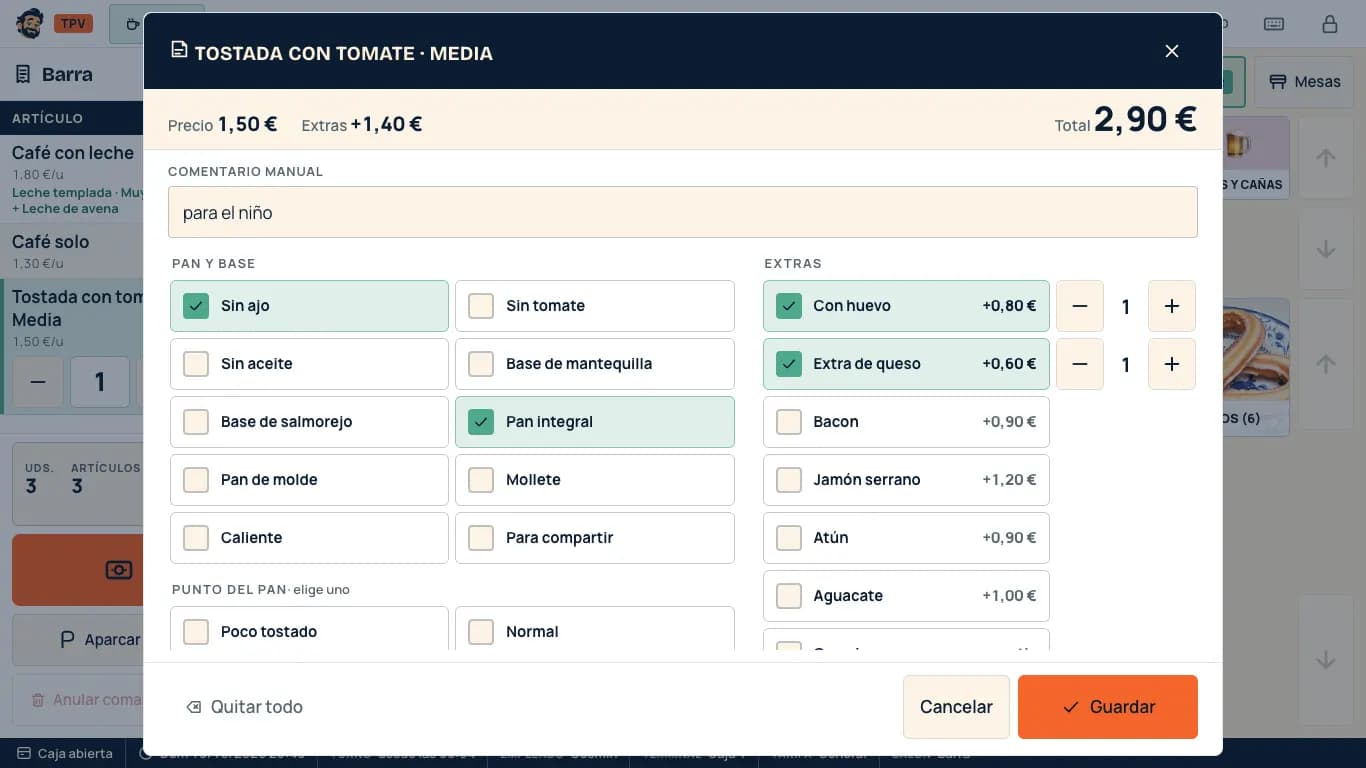Select Base de mantequilla option
1366x768 pixels.
595,364
